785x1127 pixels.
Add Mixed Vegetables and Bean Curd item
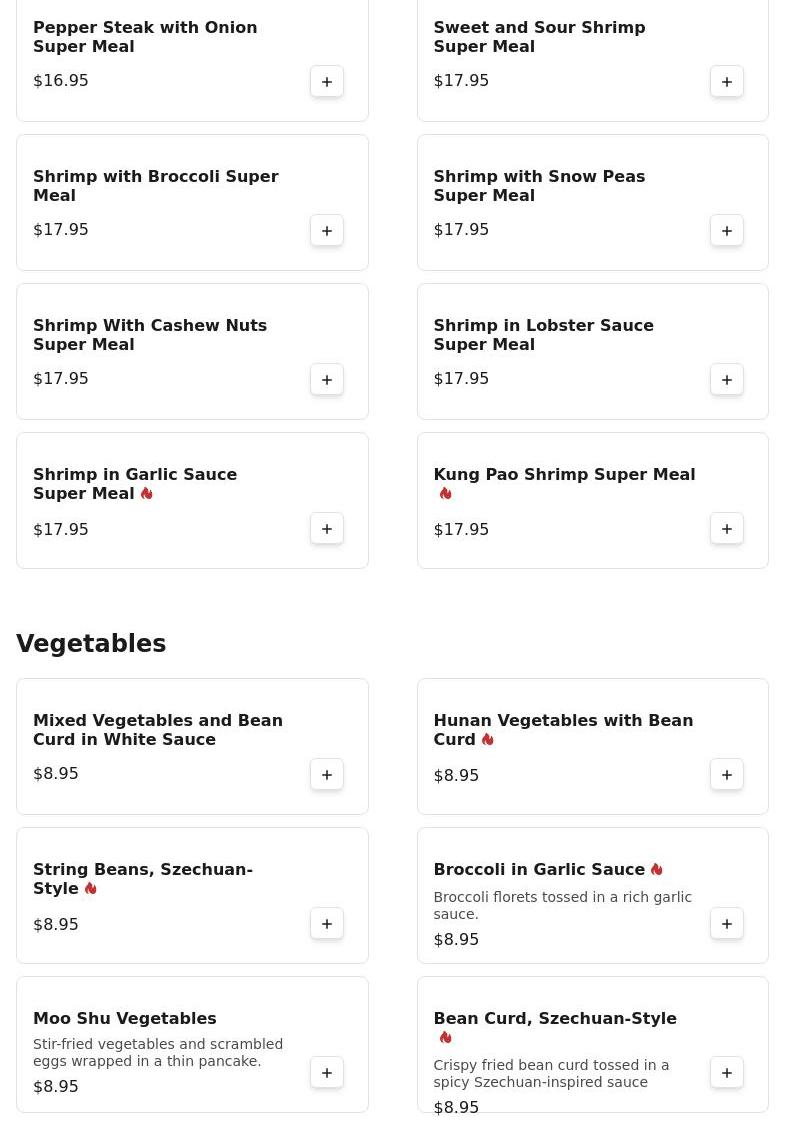pyautogui.click(x=327, y=775)
